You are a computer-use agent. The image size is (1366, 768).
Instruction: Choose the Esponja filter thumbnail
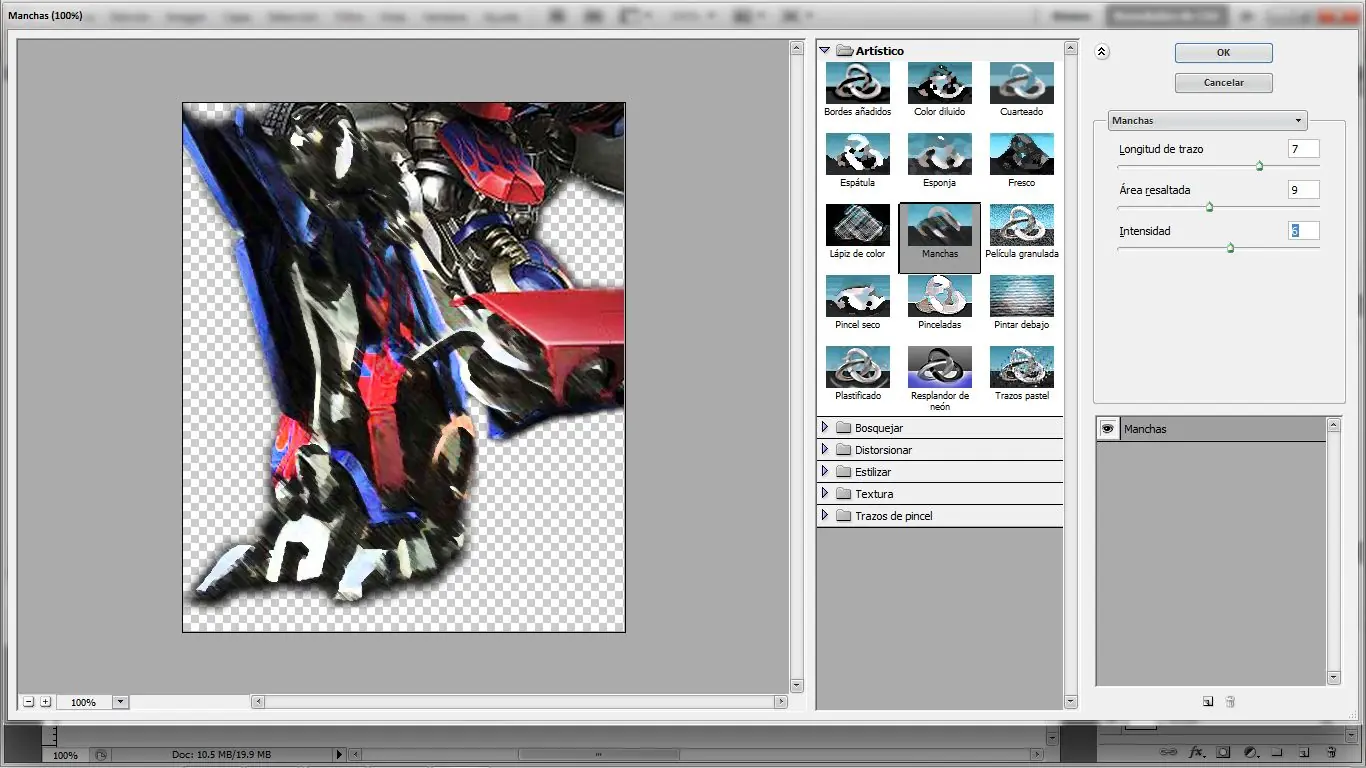[x=939, y=154]
